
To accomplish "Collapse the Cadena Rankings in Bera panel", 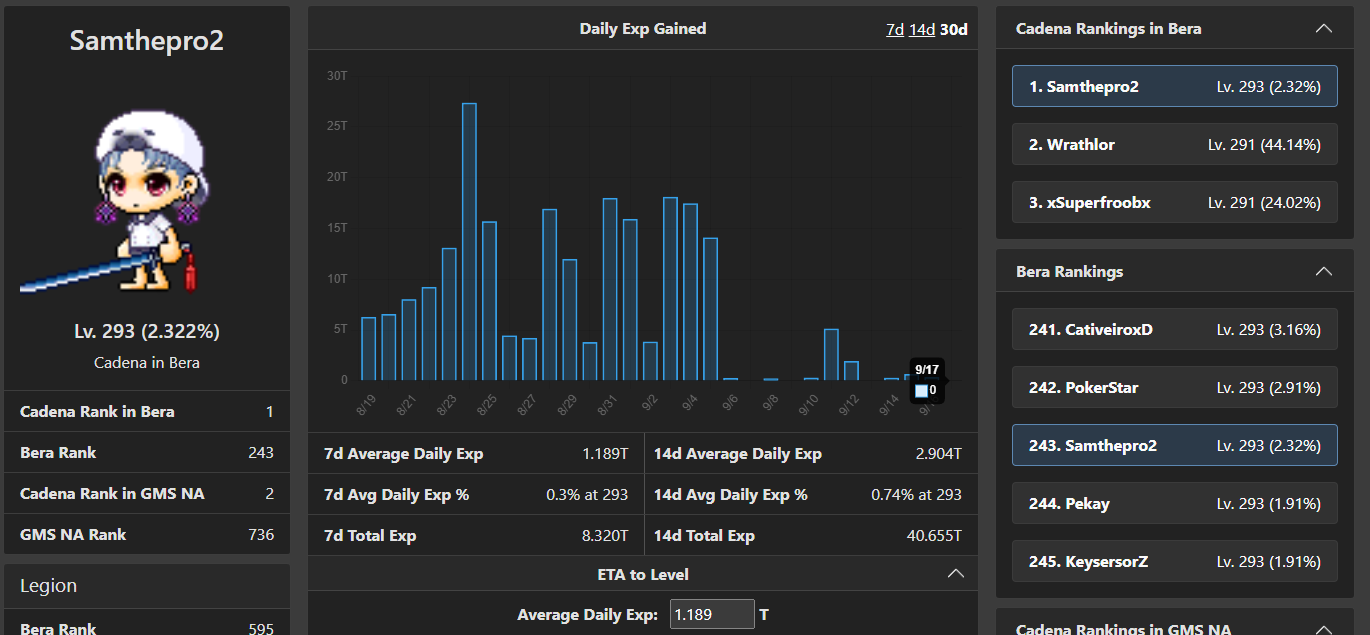I will tap(1323, 28).
